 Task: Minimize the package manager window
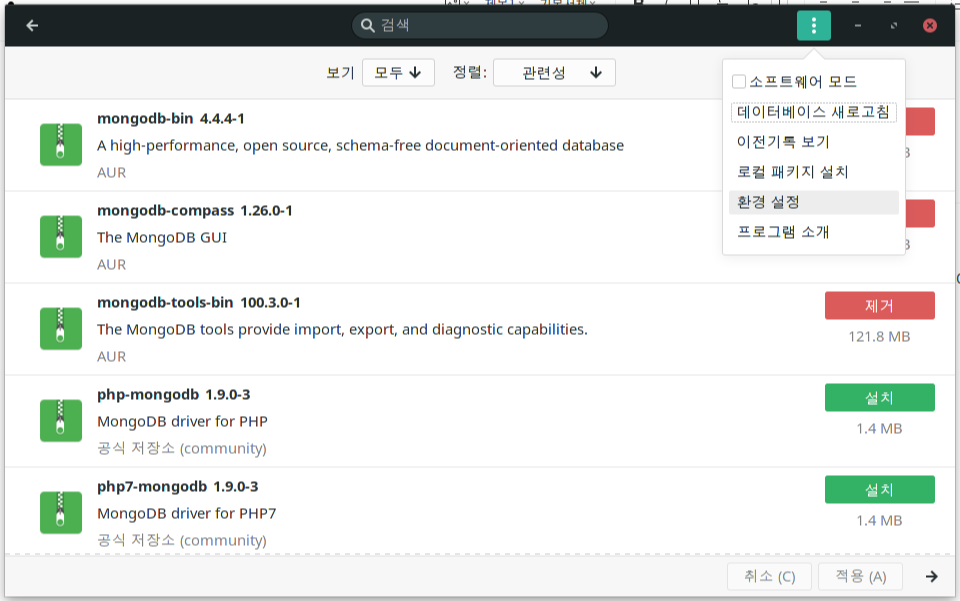(858, 26)
